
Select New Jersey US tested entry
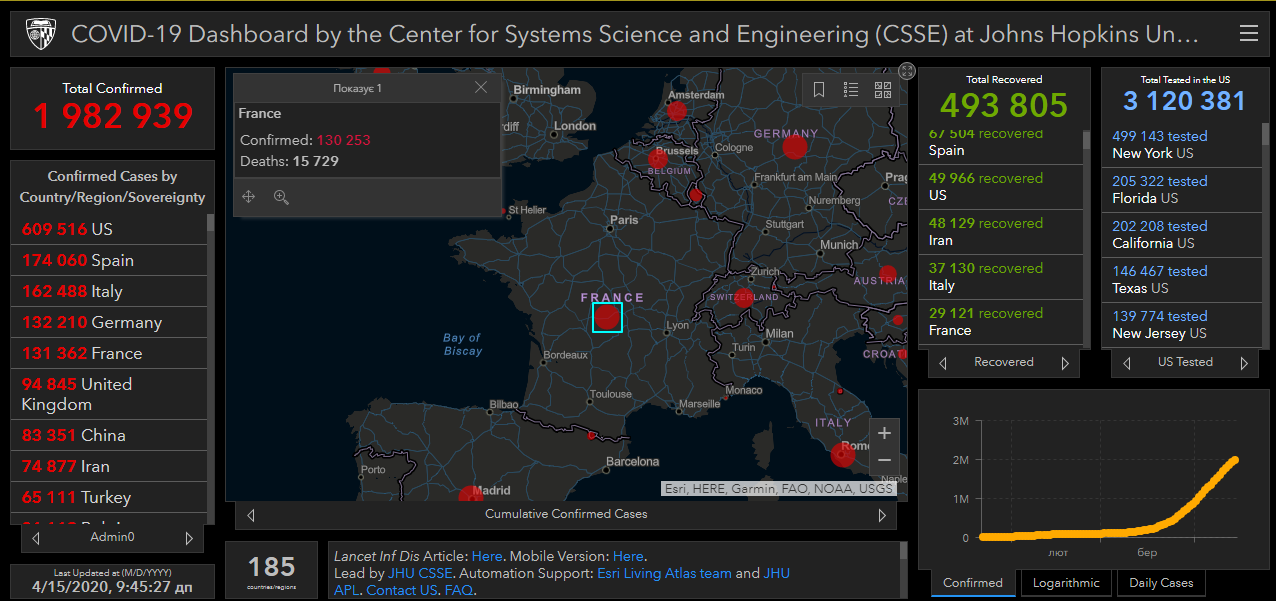[1183, 325]
